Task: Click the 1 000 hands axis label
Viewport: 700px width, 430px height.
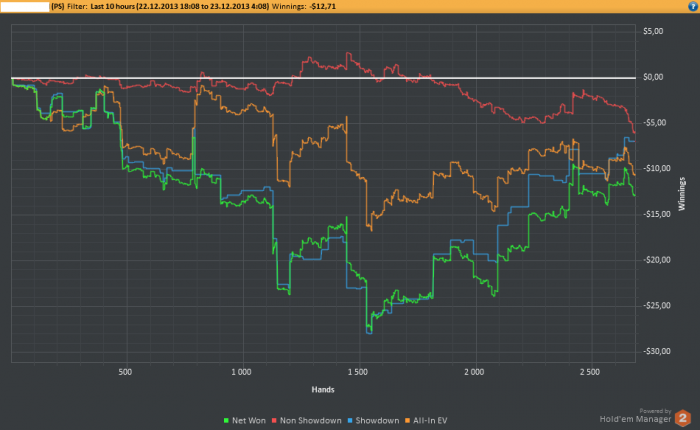Action: point(241,372)
